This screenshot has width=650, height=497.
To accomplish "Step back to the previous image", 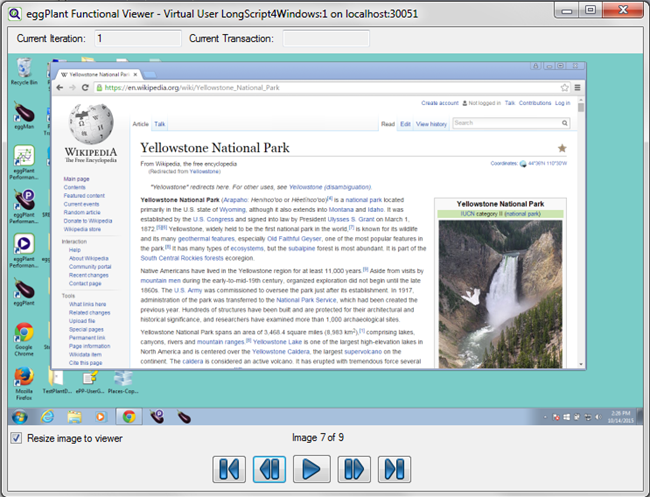I will point(269,467).
